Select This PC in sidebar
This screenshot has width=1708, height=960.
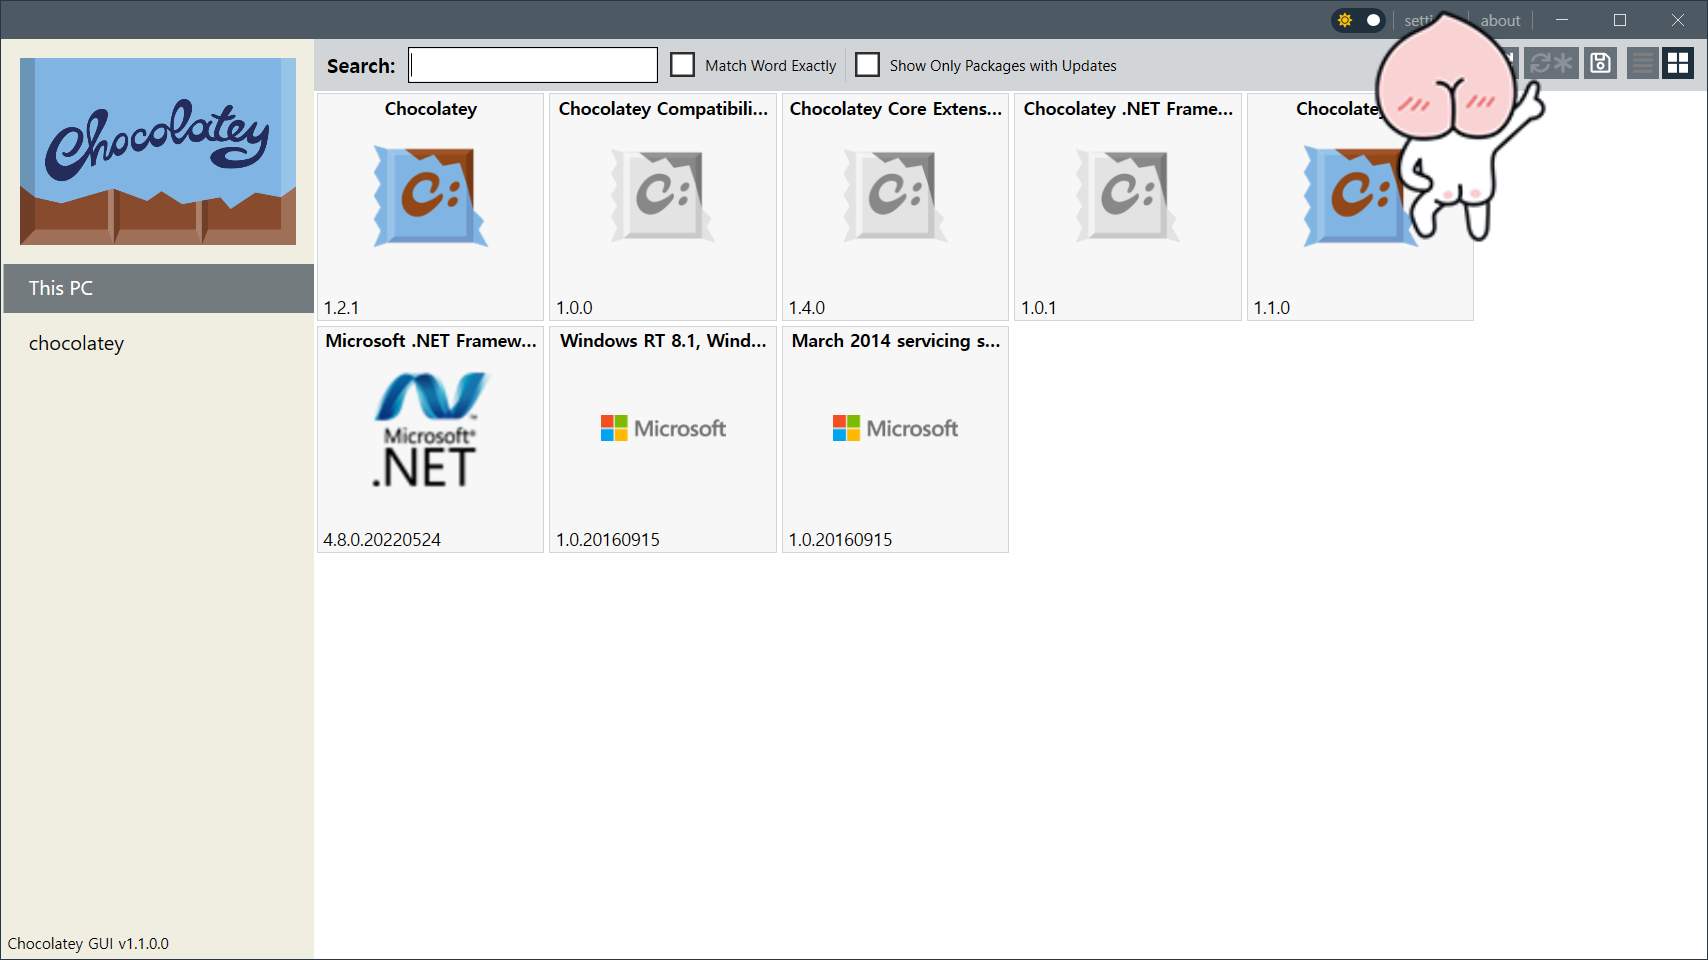coord(158,288)
